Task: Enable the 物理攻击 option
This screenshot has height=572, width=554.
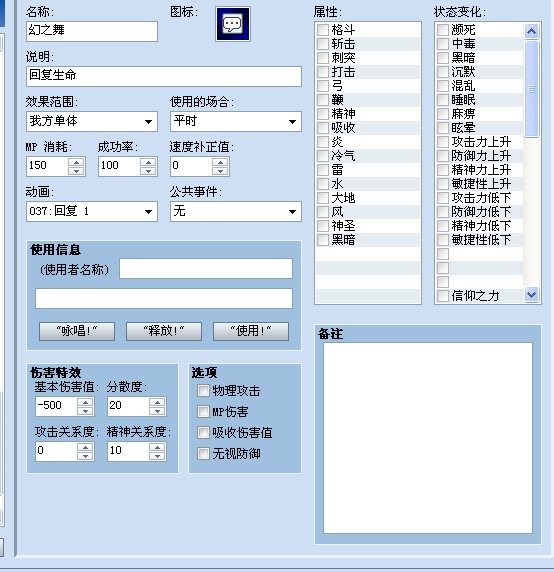Action: (x=203, y=391)
